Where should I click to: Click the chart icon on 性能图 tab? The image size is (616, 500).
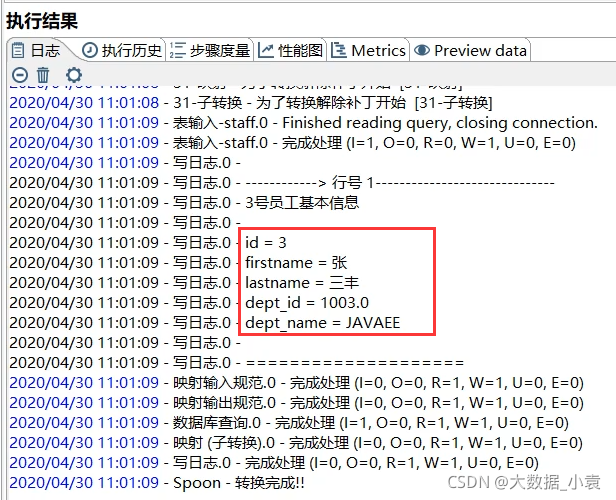[266, 50]
